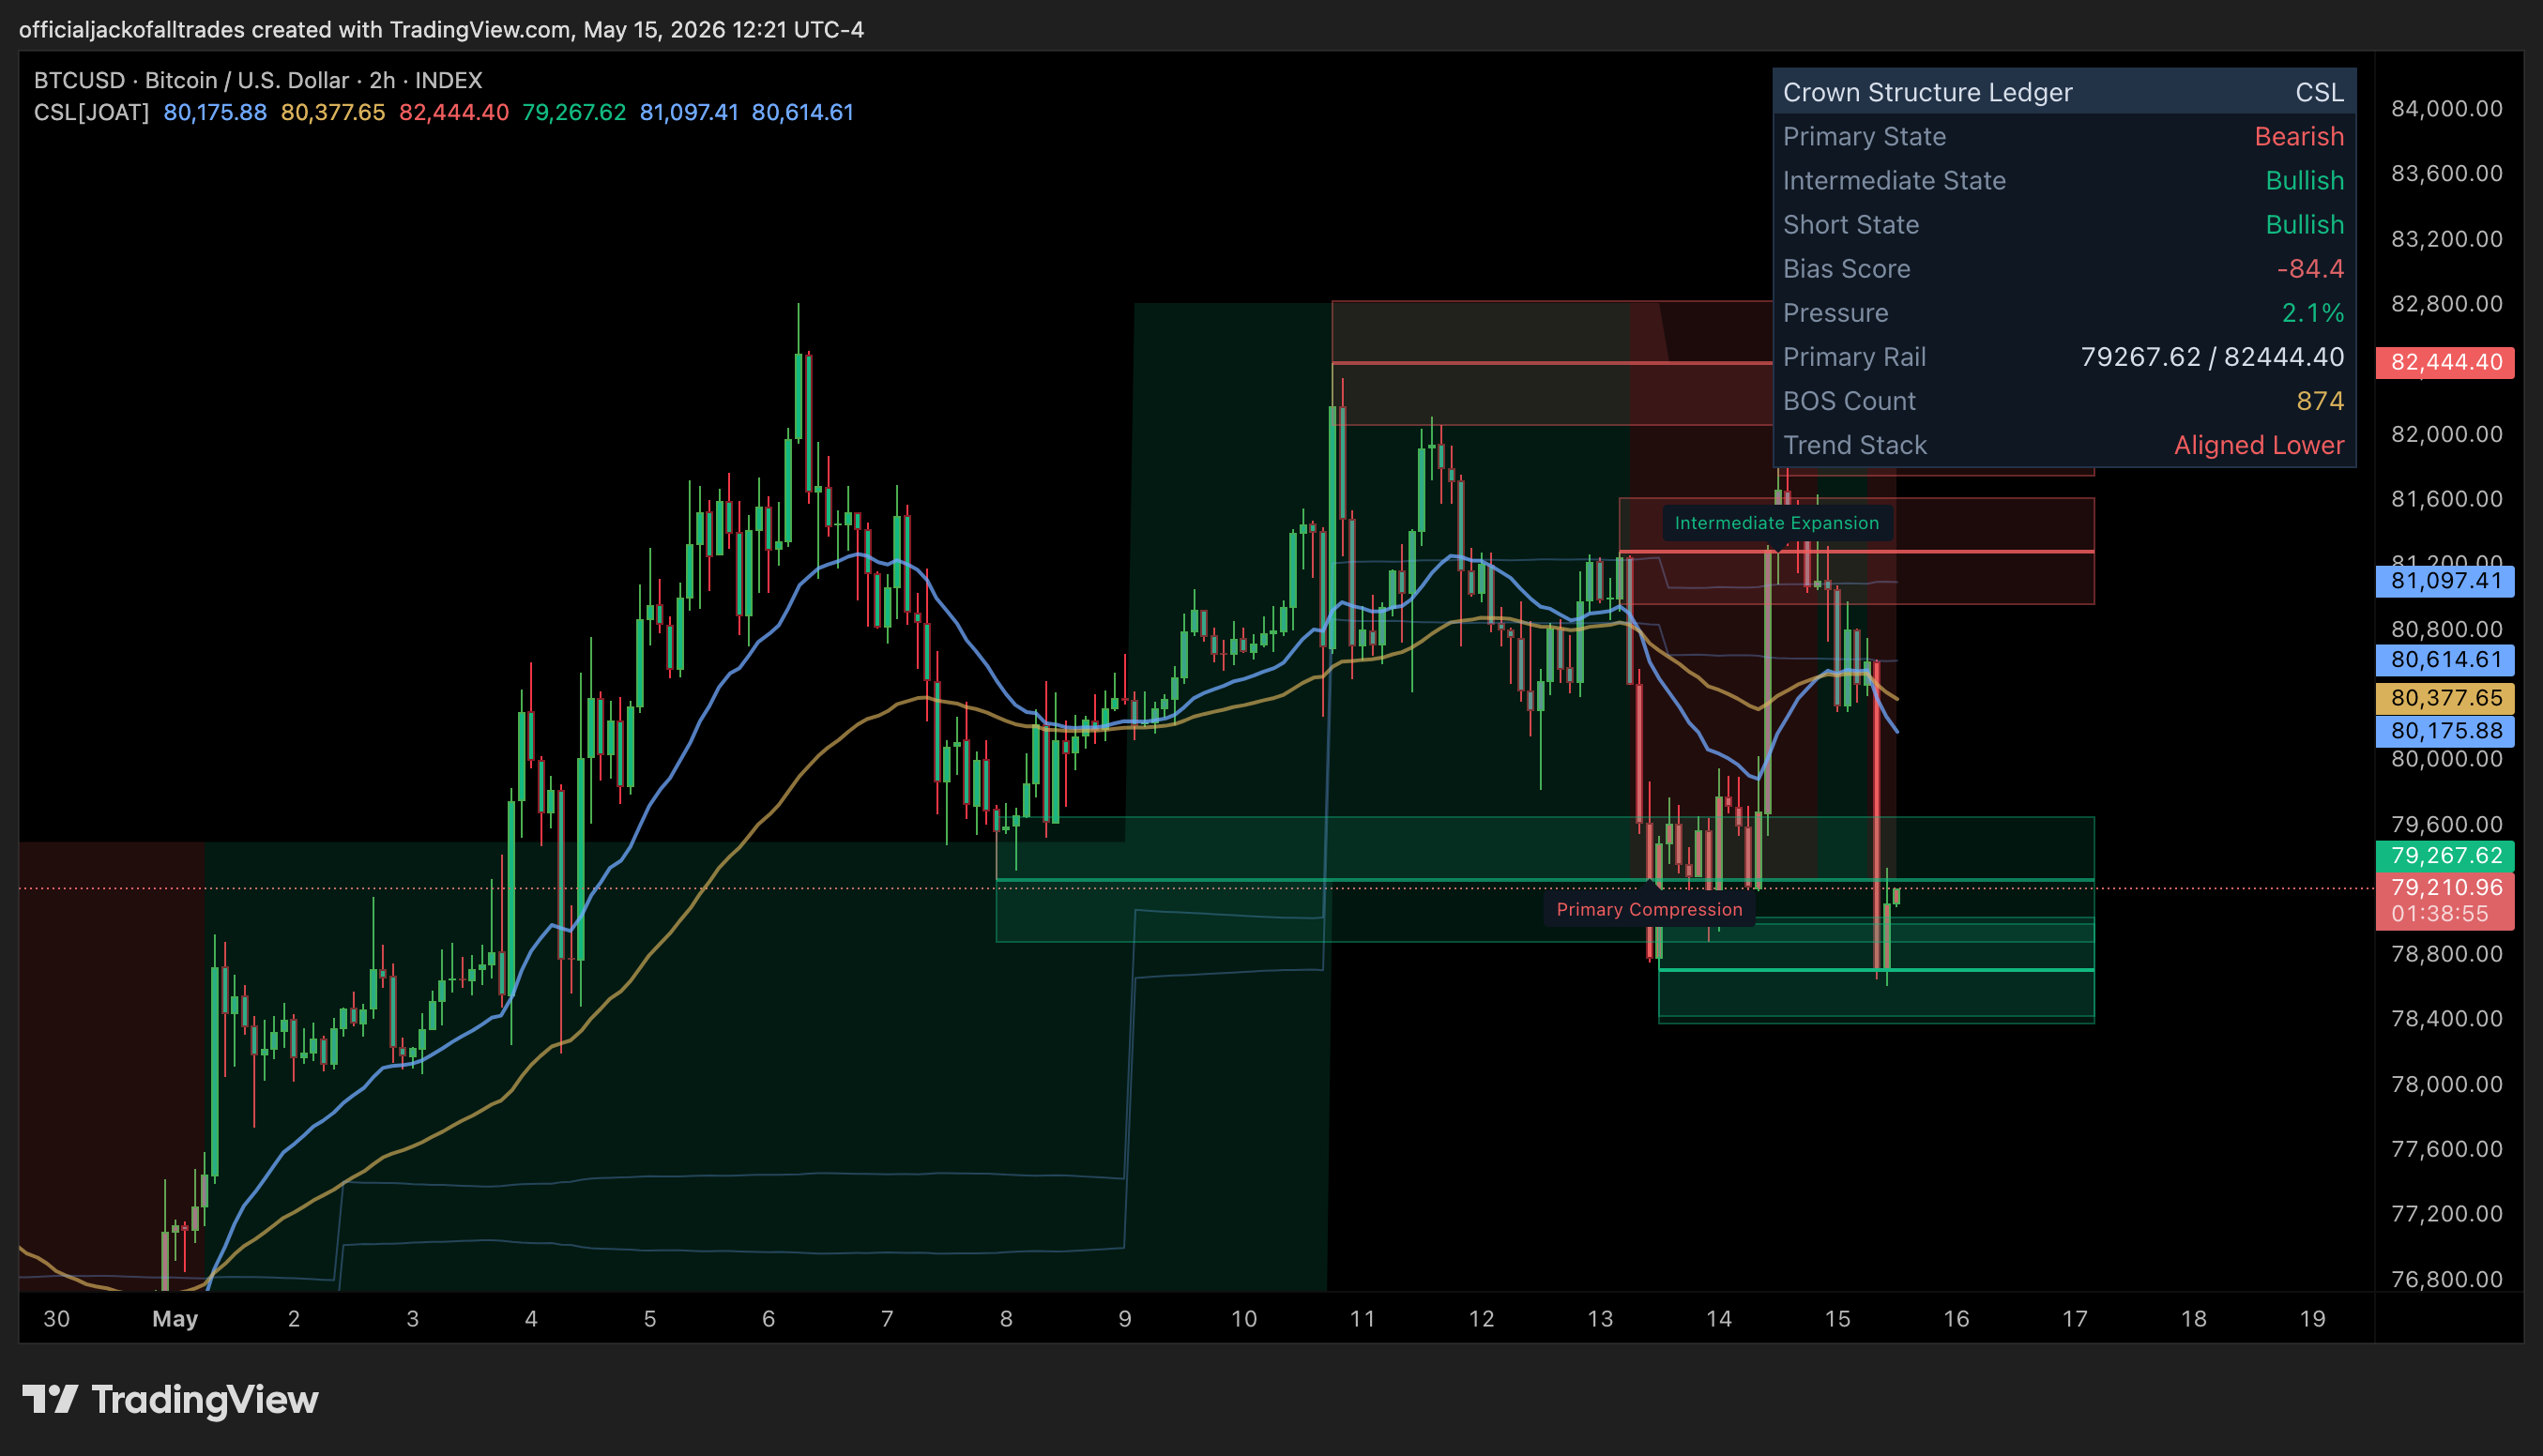Click the BTCUSD Bitcoin / U.S. Dollar symbol title
Image resolution: width=2543 pixels, height=1456 pixels.
pos(258,80)
